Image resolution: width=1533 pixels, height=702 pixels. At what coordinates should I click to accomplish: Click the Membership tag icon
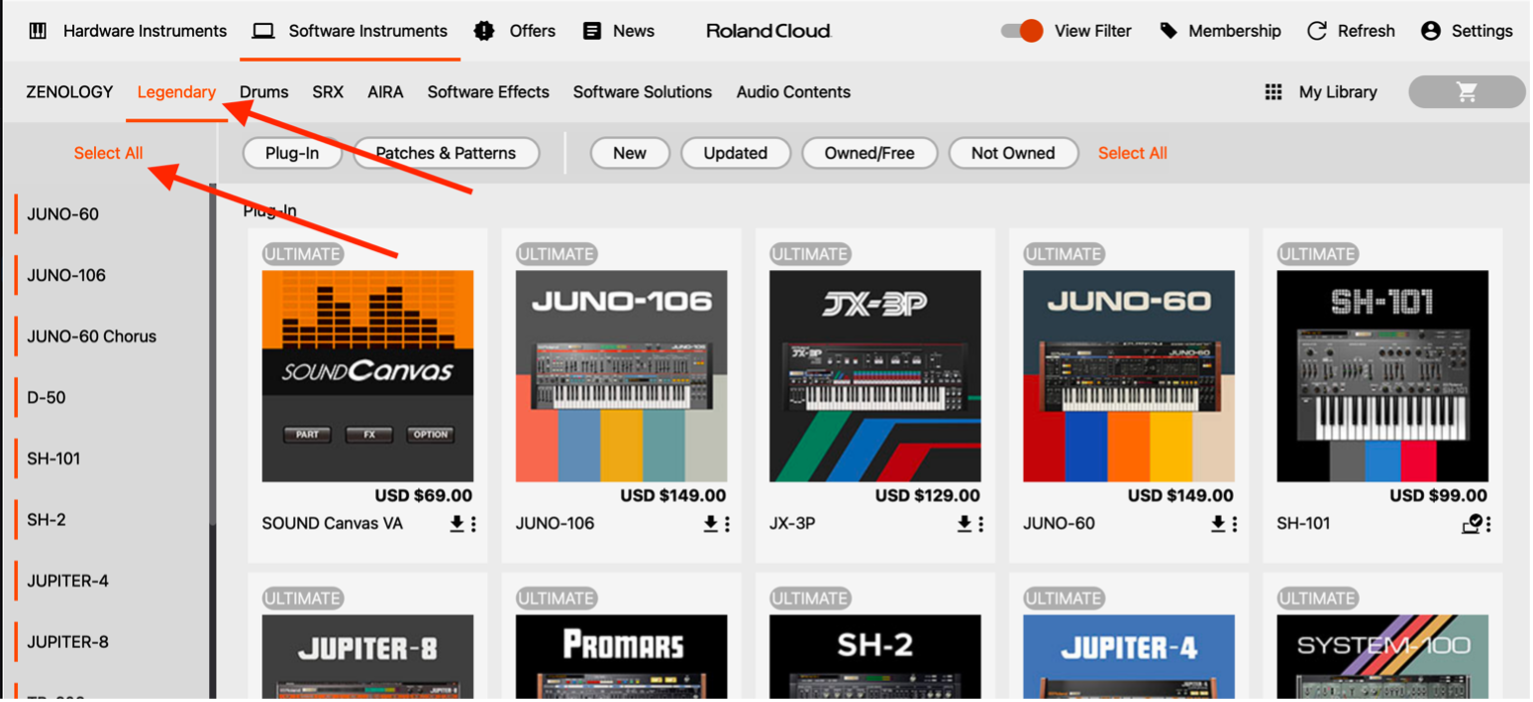[1168, 30]
